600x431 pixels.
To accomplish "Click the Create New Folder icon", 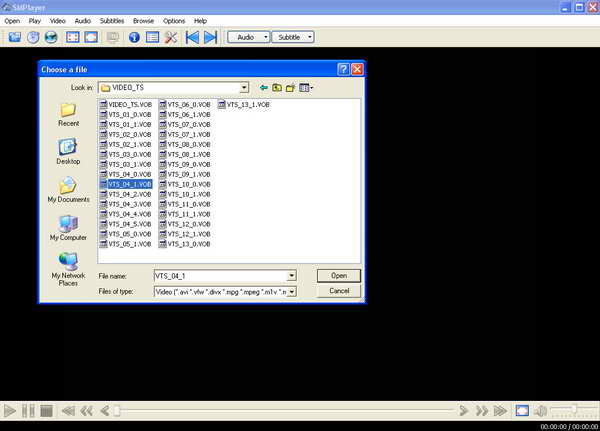I will click(x=290, y=88).
